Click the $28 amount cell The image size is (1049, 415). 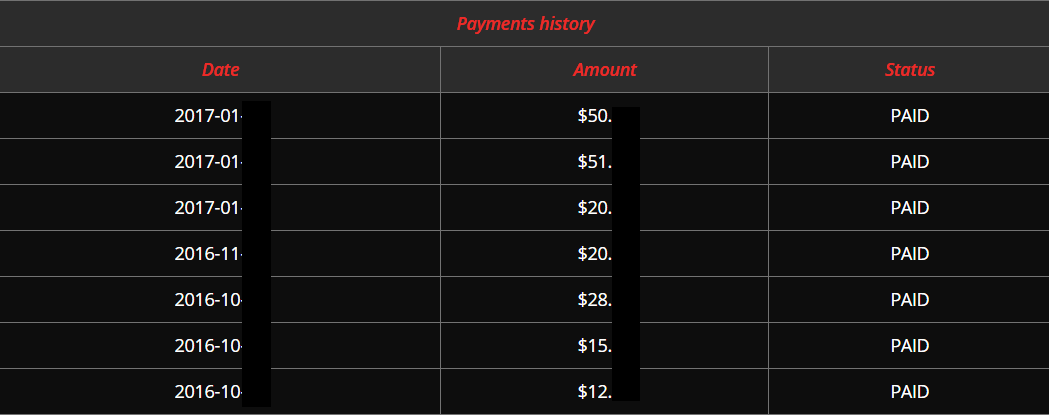(x=604, y=300)
